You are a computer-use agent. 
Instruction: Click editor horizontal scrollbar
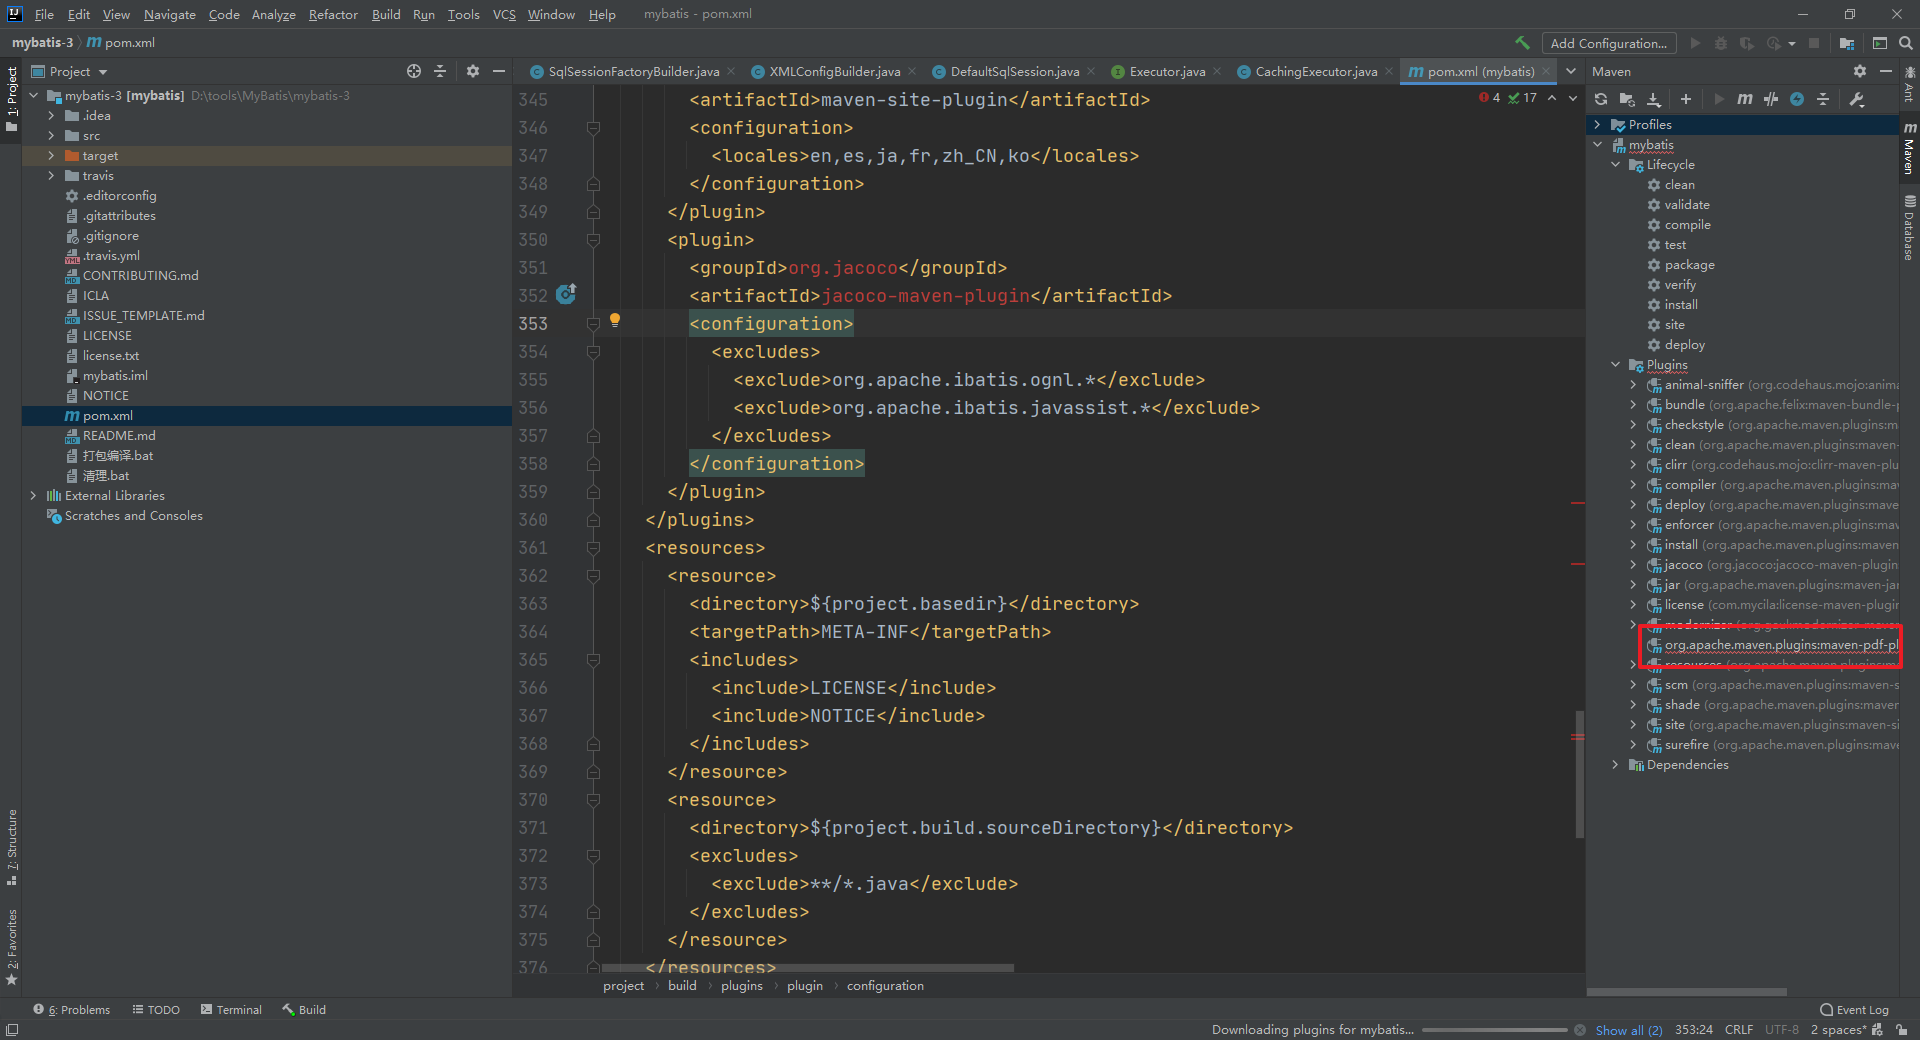click(x=807, y=967)
